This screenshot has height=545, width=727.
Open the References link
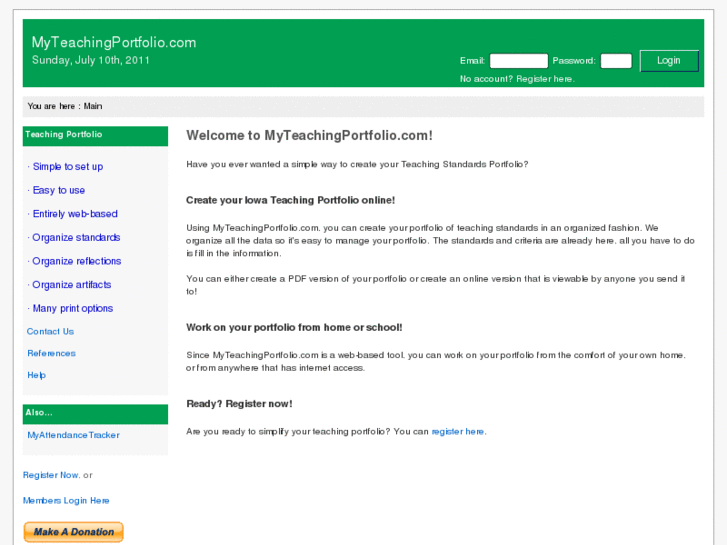(x=51, y=353)
